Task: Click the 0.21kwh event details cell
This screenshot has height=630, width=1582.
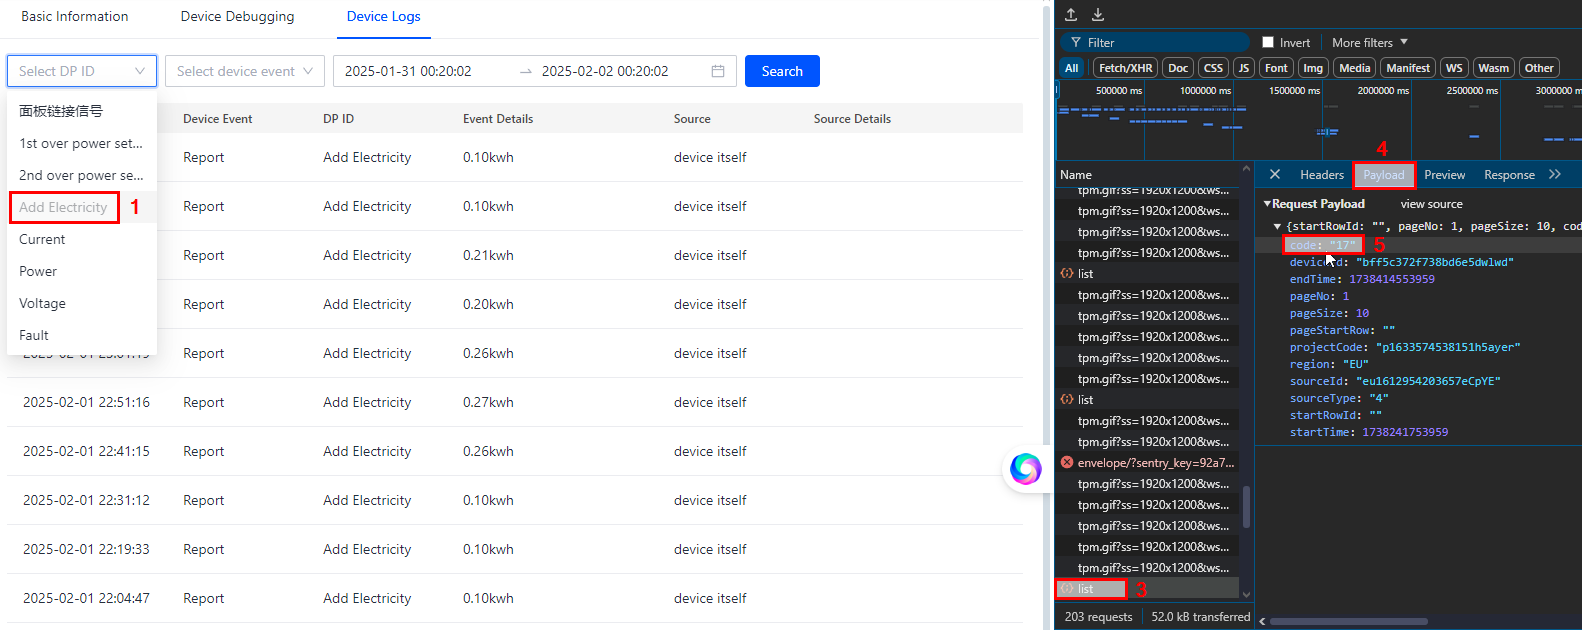Action: pyautogui.click(x=488, y=255)
